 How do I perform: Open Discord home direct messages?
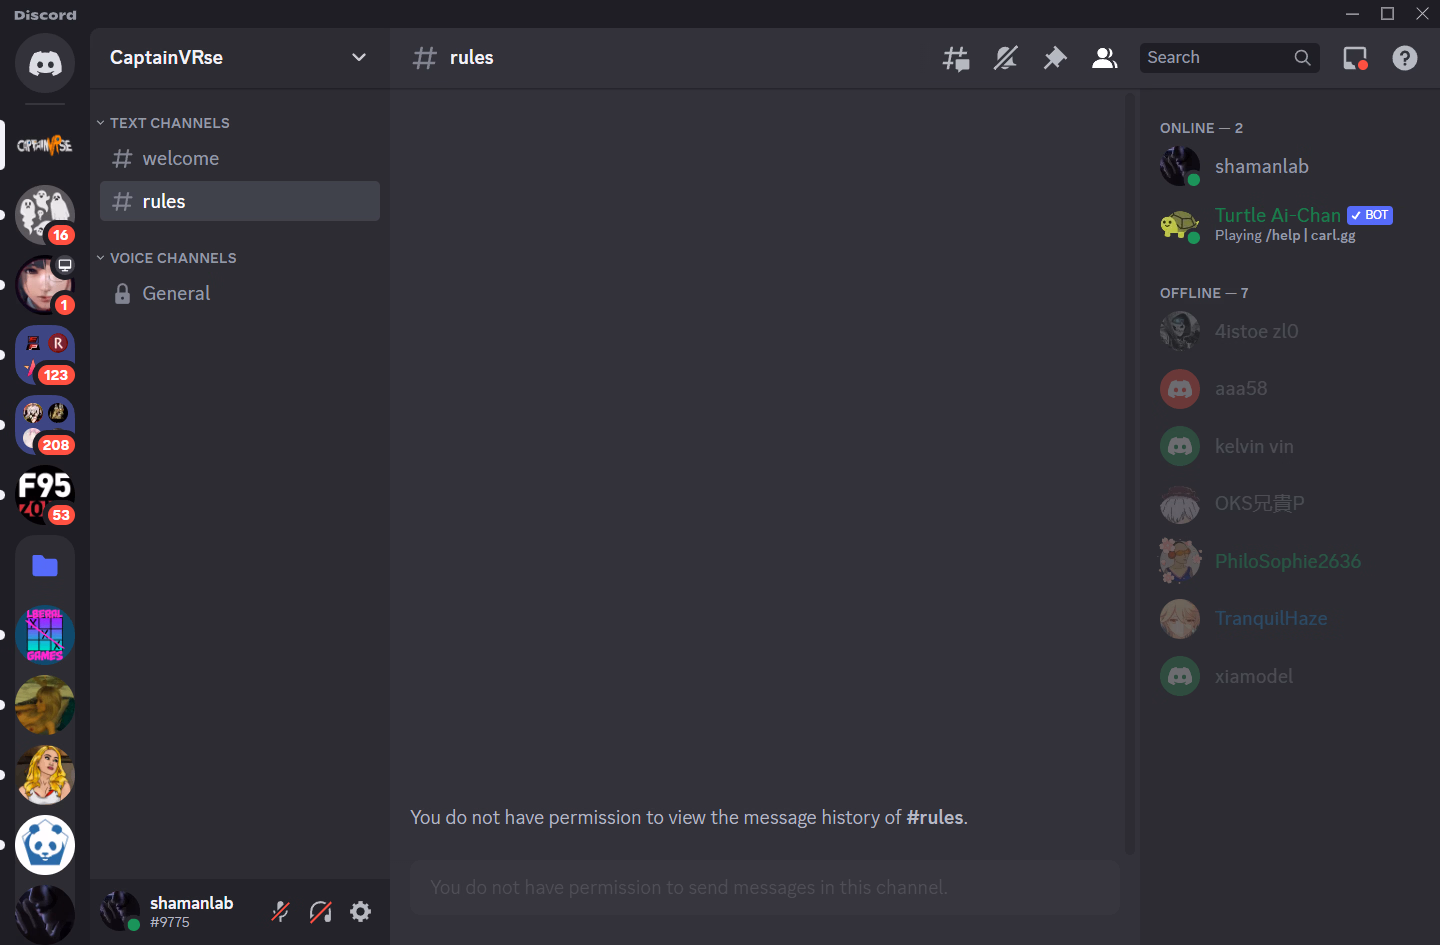pos(45,63)
